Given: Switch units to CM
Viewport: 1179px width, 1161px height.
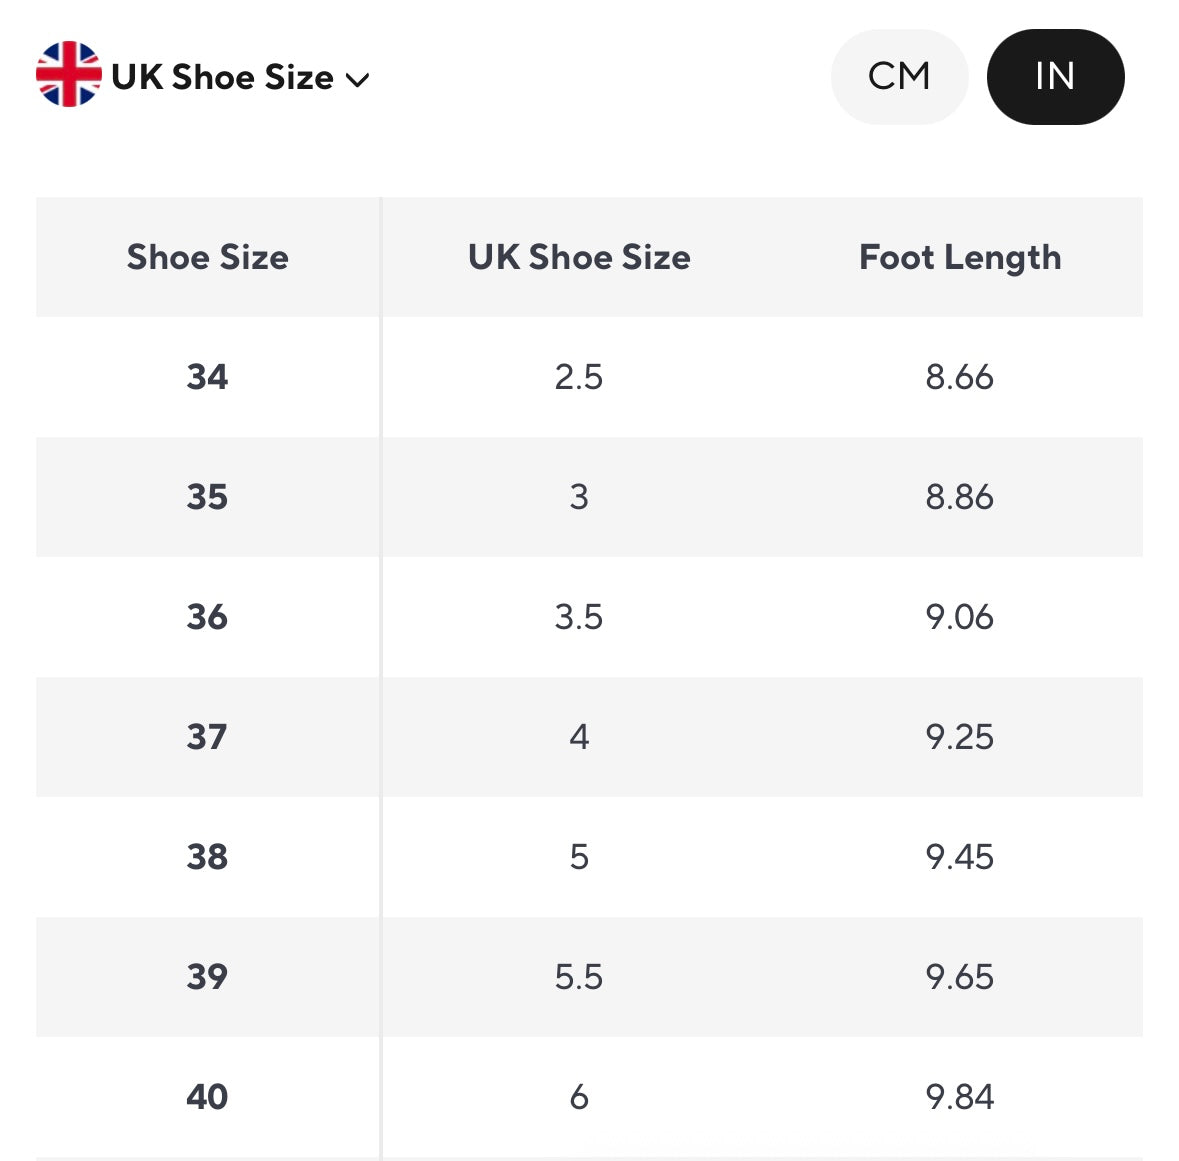Looking at the screenshot, I should (899, 77).
